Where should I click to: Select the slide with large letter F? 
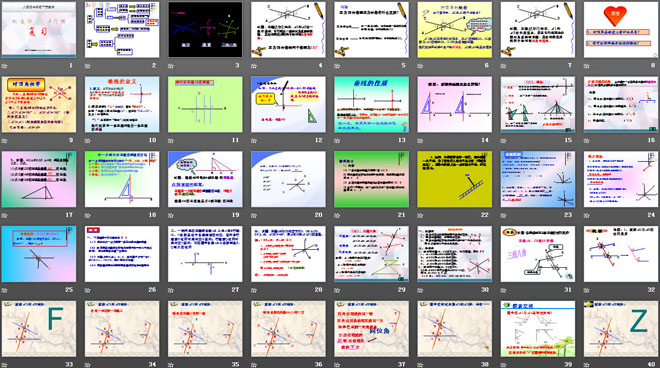[x=39, y=329]
